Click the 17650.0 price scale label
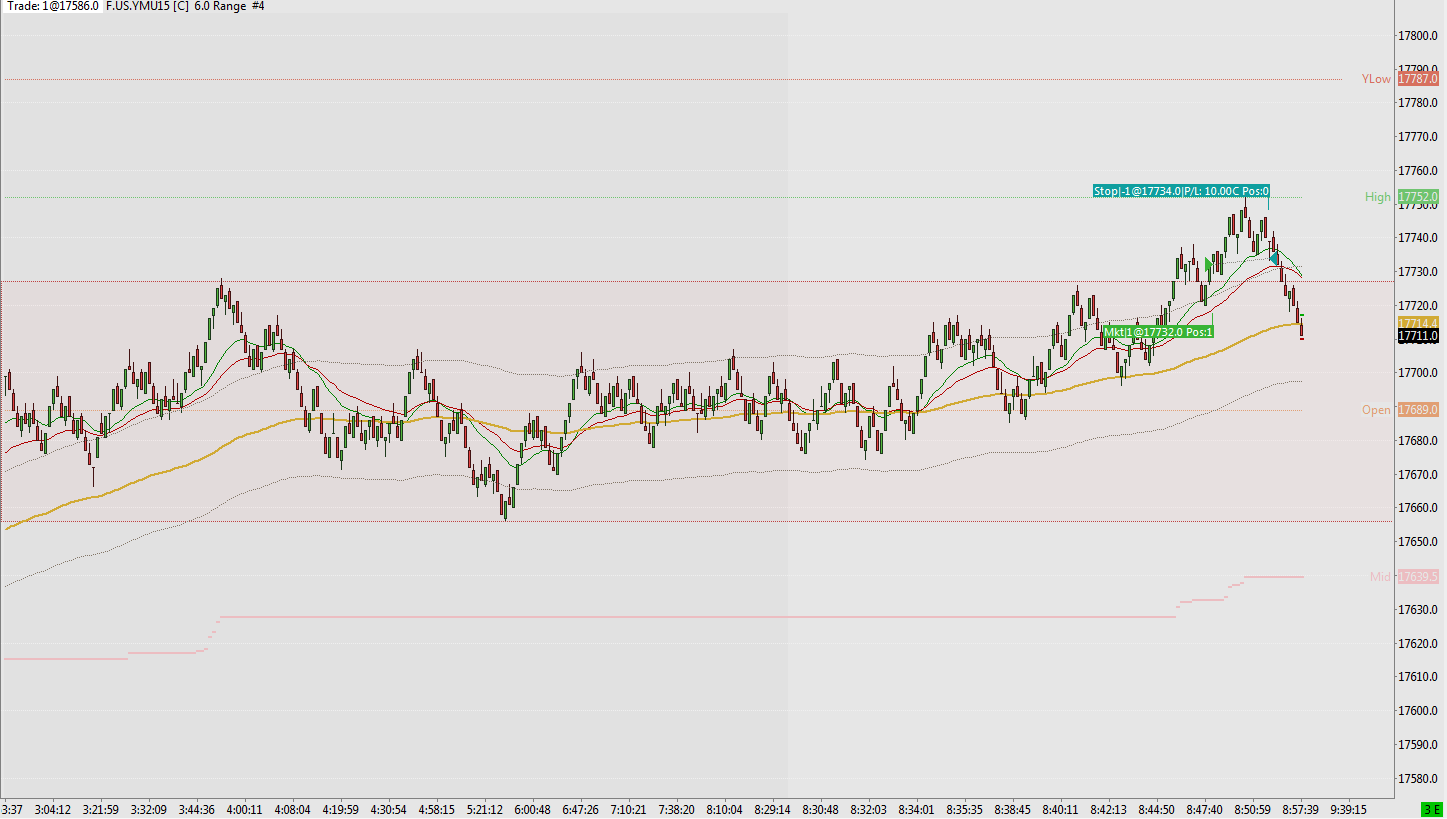 [x=1419, y=542]
